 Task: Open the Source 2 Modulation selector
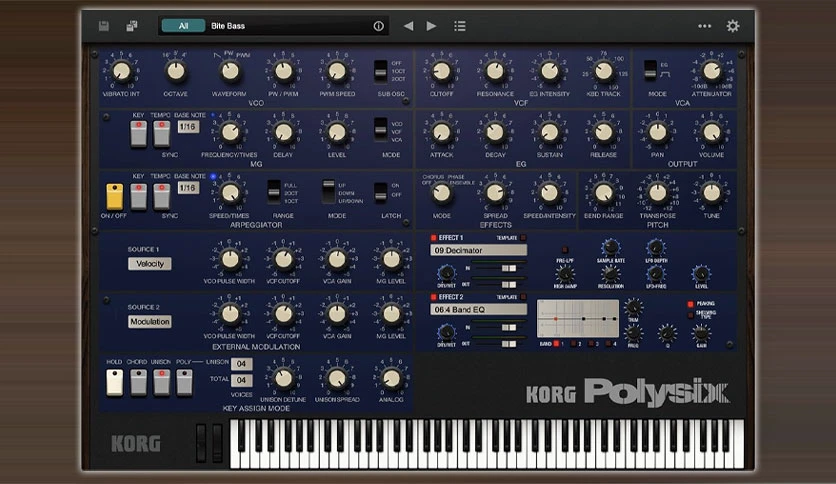(150, 322)
